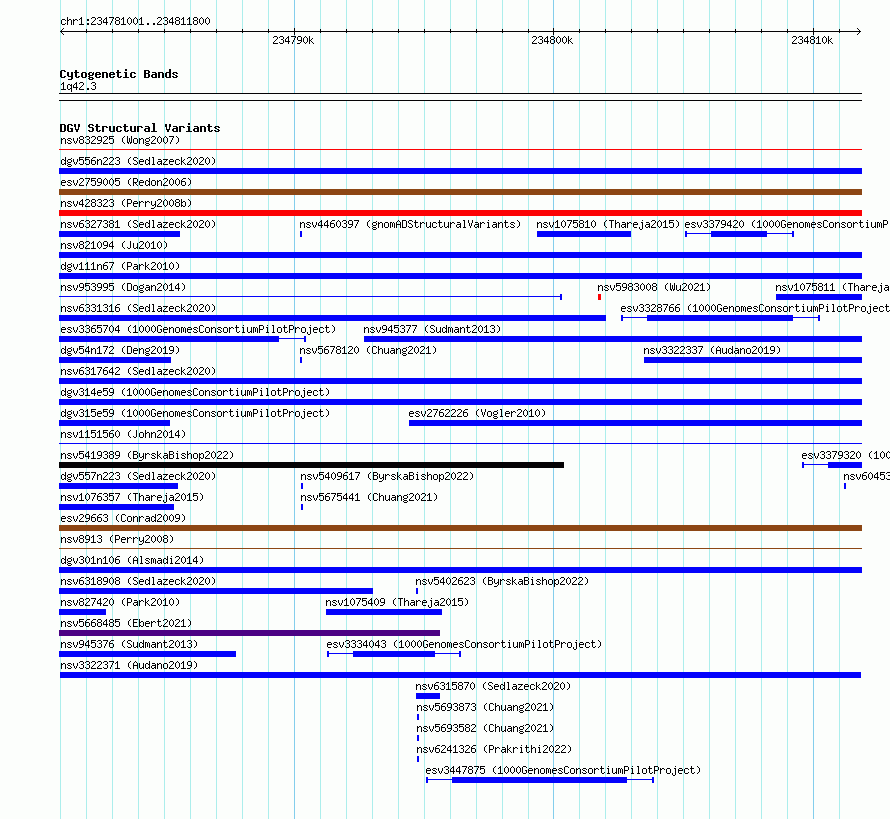Click the nsv5983008 (Wu2021) red marker
The width and height of the screenshot is (890, 819).
[x=599, y=297]
